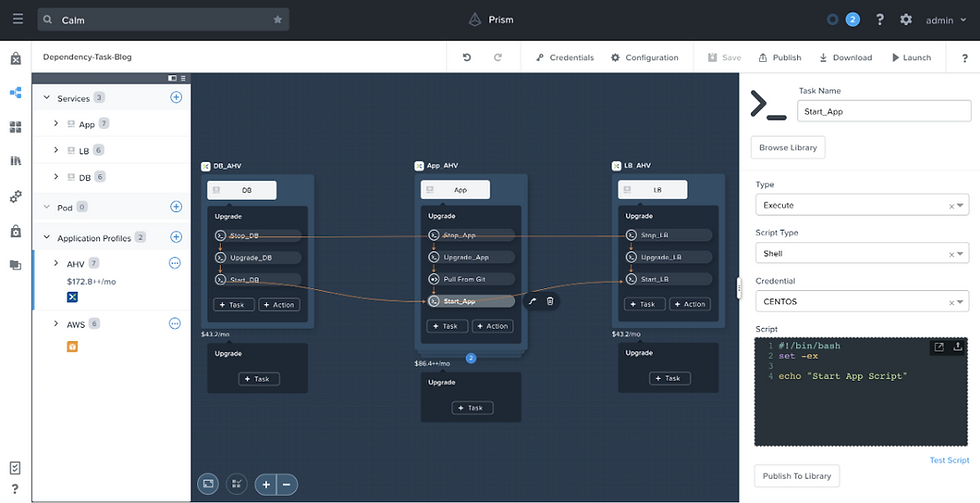
Task: Open the checklist icon at sidebar bottom
Action: (16, 467)
